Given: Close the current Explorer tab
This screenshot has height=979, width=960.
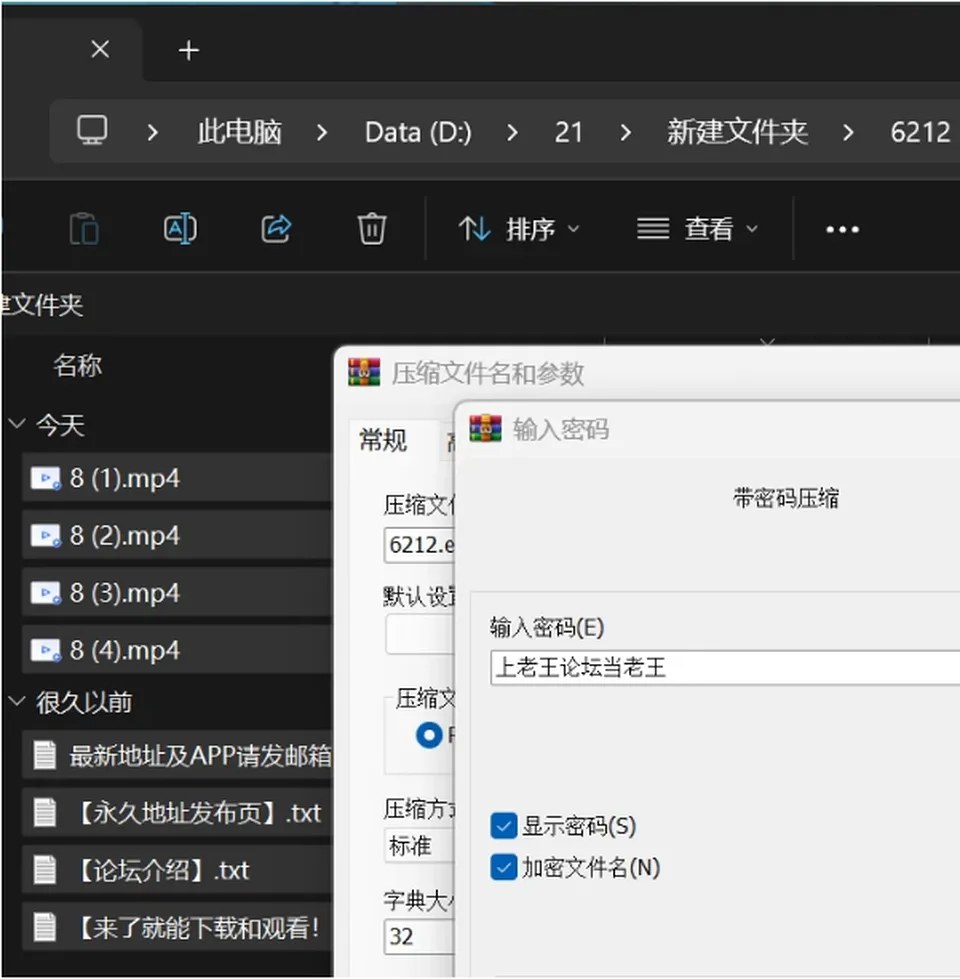Looking at the screenshot, I should point(100,49).
